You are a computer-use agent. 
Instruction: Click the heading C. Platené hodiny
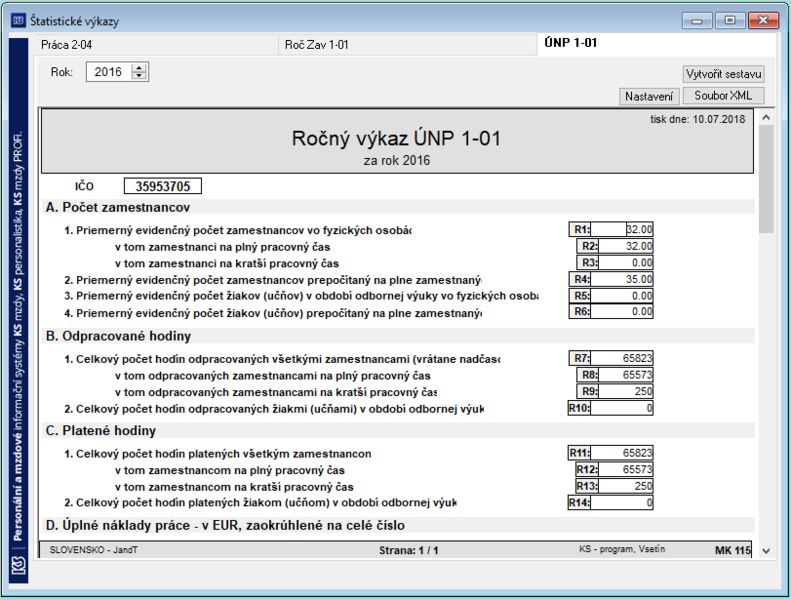pyautogui.click(x=101, y=430)
